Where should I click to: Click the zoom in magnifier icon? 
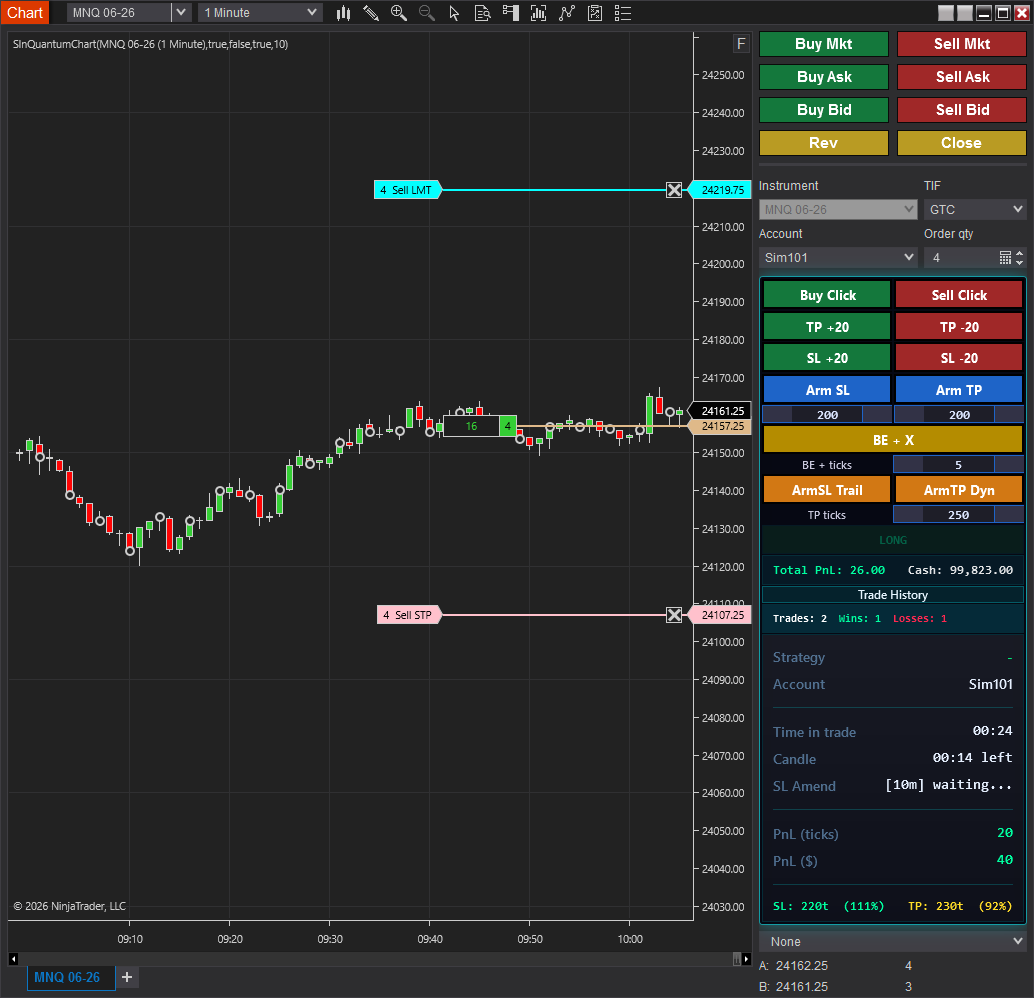399,13
